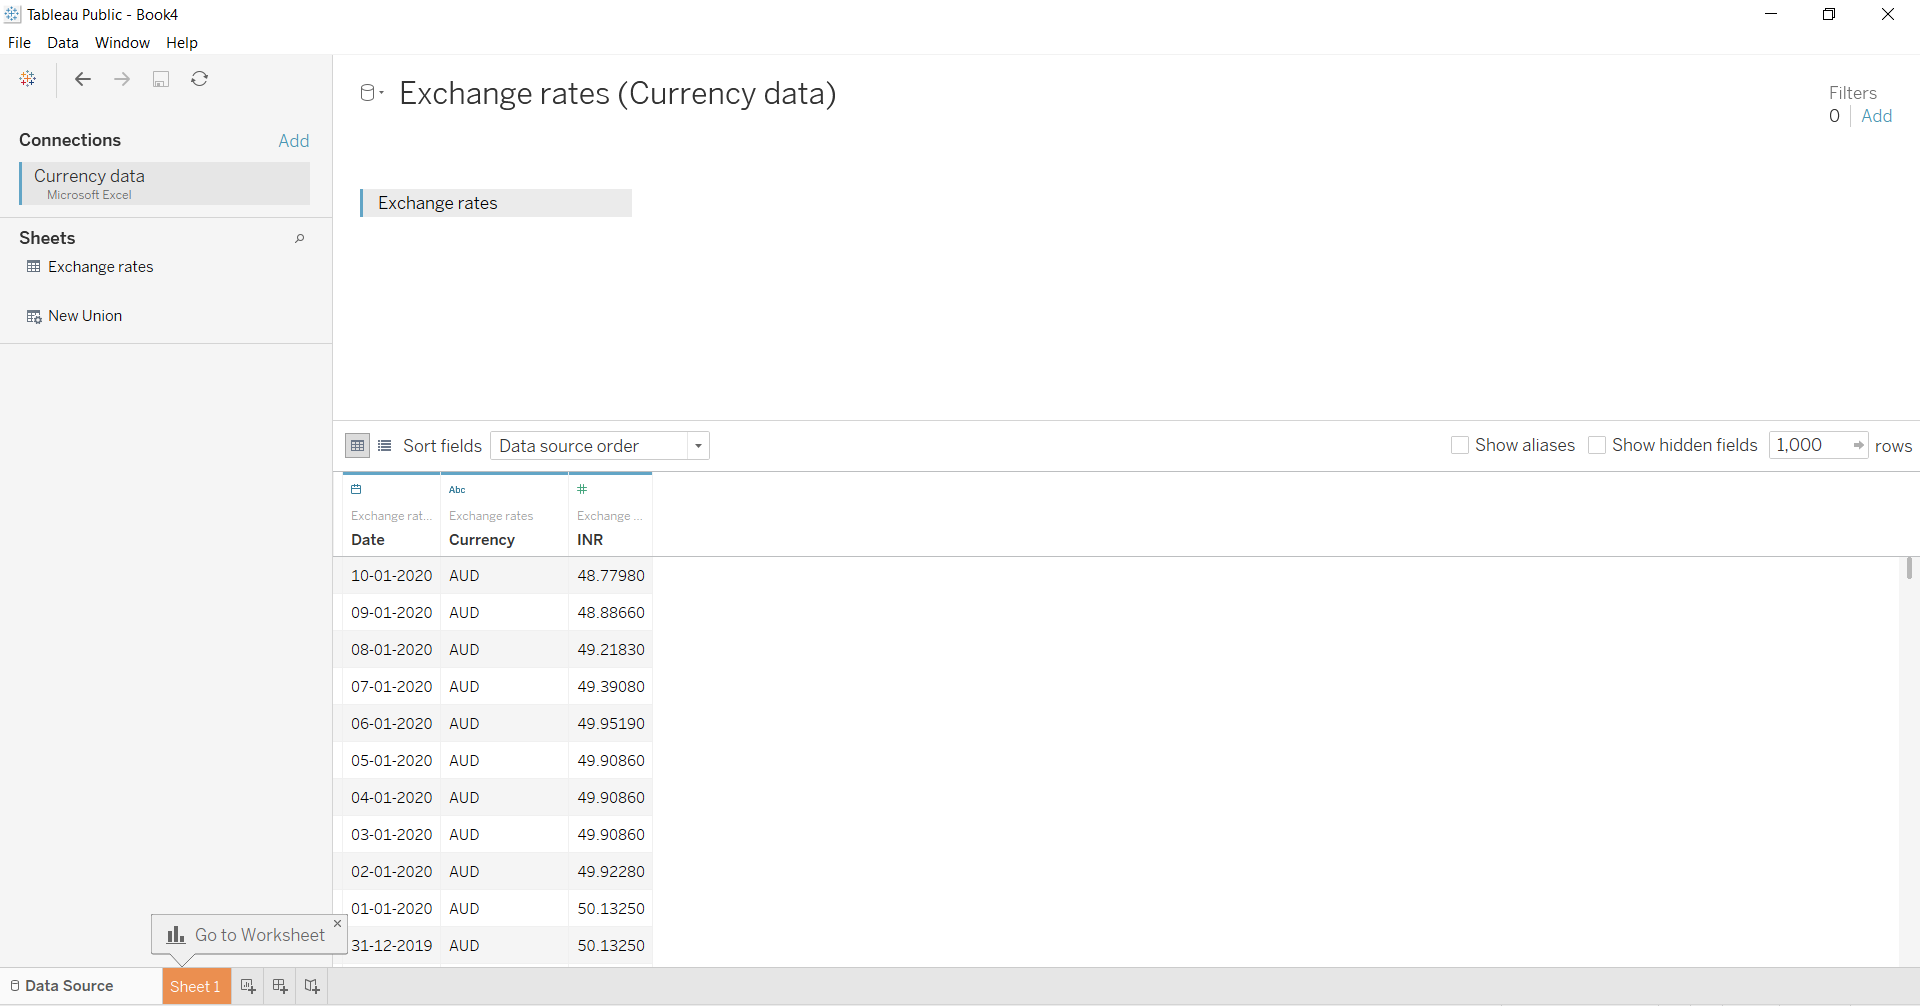Select the Exchange rates table on canvas
Viewport: 1920px width, 1006px height.
coord(496,203)
